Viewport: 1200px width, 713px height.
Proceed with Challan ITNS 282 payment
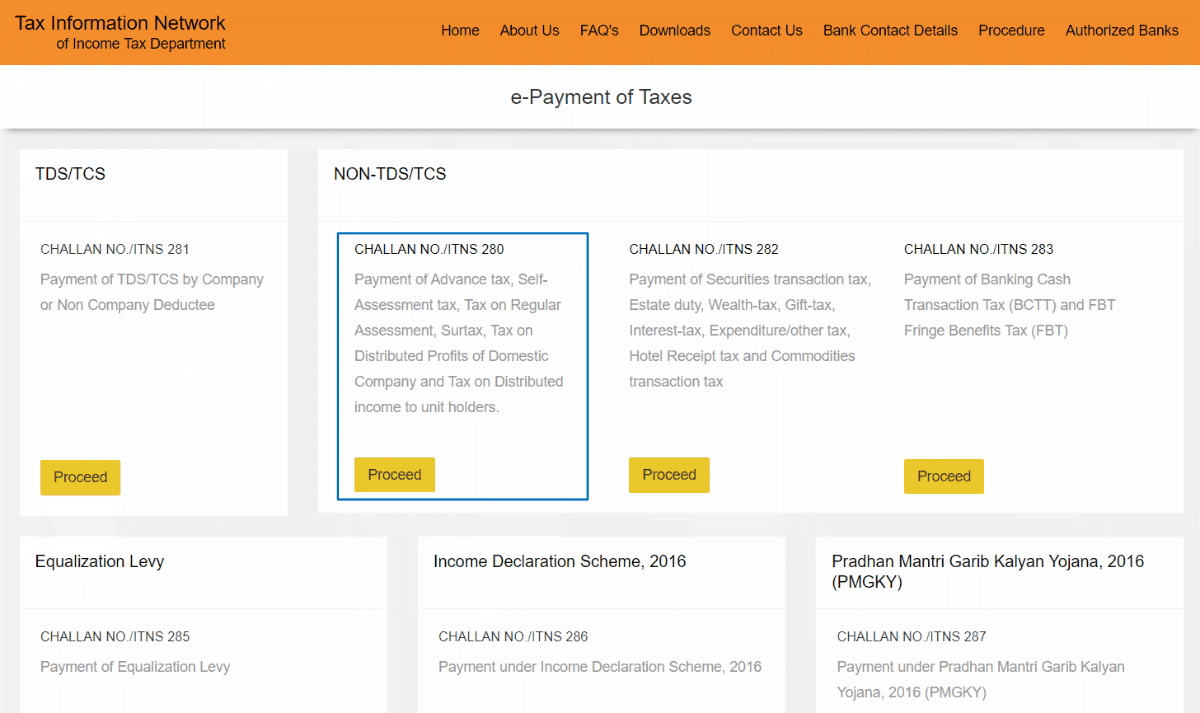tap(669, 474)
